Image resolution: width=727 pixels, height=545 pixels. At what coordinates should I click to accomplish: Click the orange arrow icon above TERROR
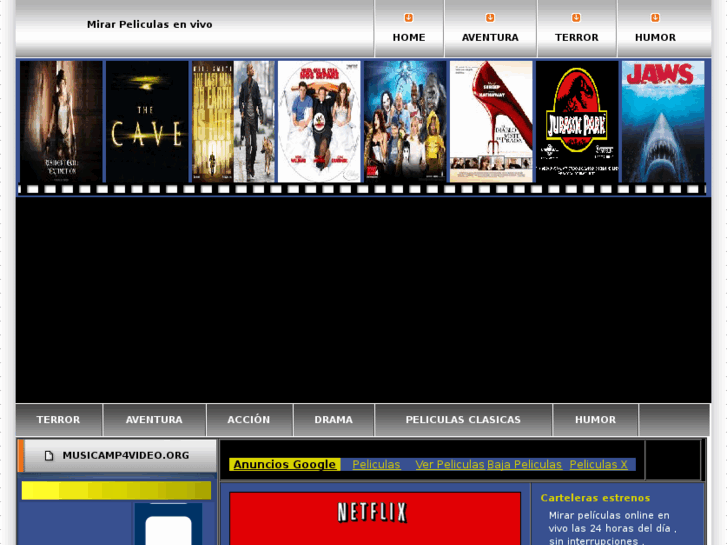click(x=576, y=18)
